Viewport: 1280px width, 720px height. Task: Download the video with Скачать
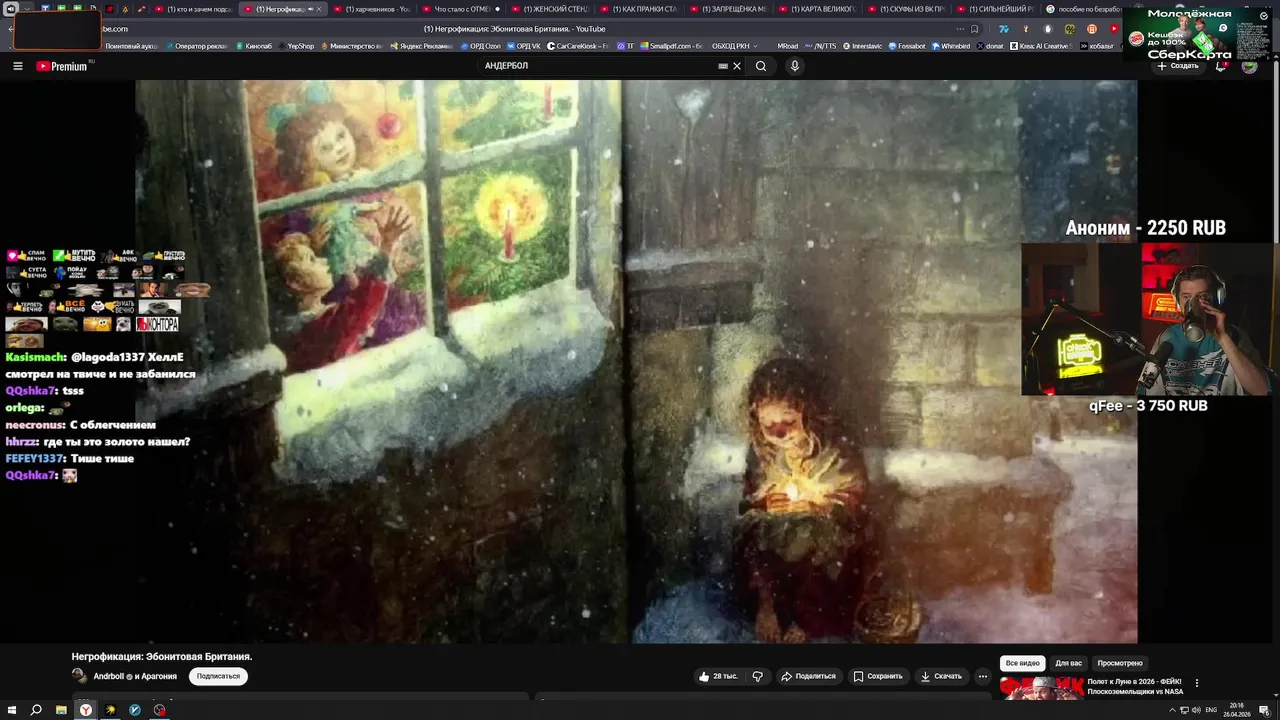(941, 676)
